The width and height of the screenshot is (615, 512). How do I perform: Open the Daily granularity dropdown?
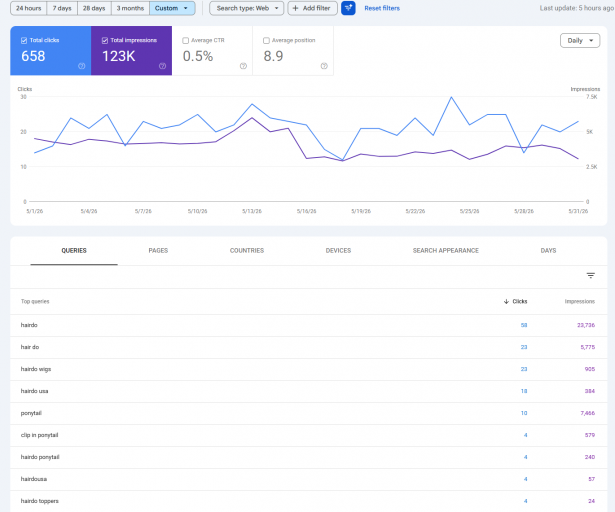[x=580, y=40]
